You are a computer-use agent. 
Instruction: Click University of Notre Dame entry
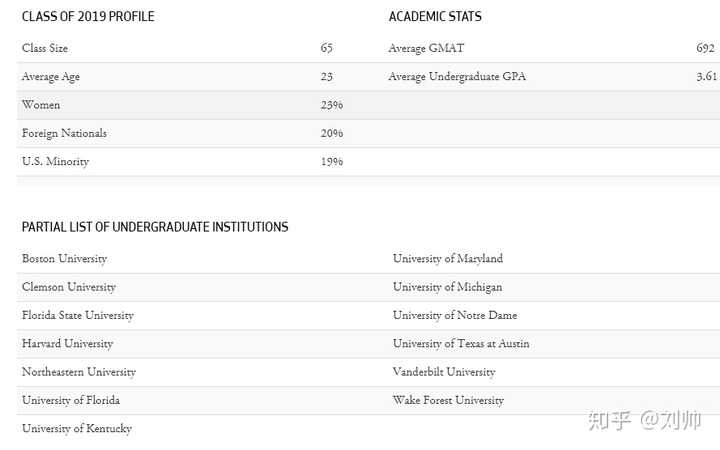(455, 315)
